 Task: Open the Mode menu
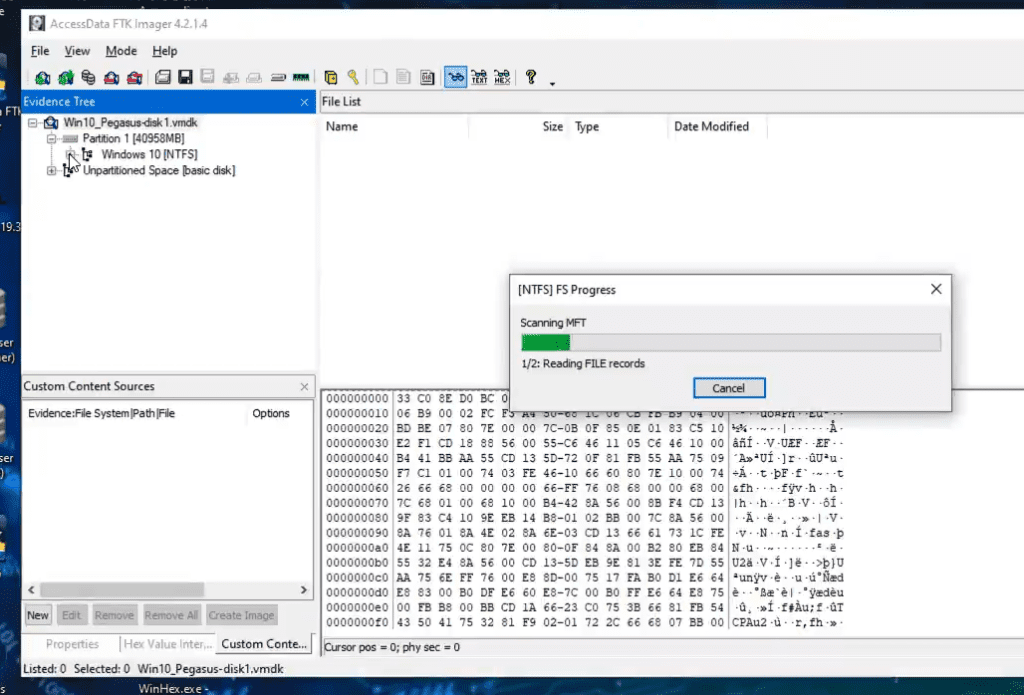[121, 51]
